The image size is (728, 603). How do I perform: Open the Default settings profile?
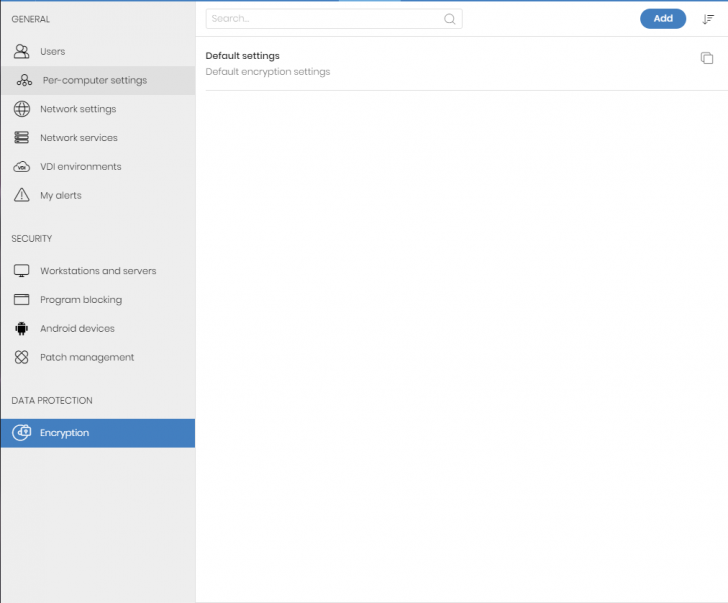click(242, 56)
